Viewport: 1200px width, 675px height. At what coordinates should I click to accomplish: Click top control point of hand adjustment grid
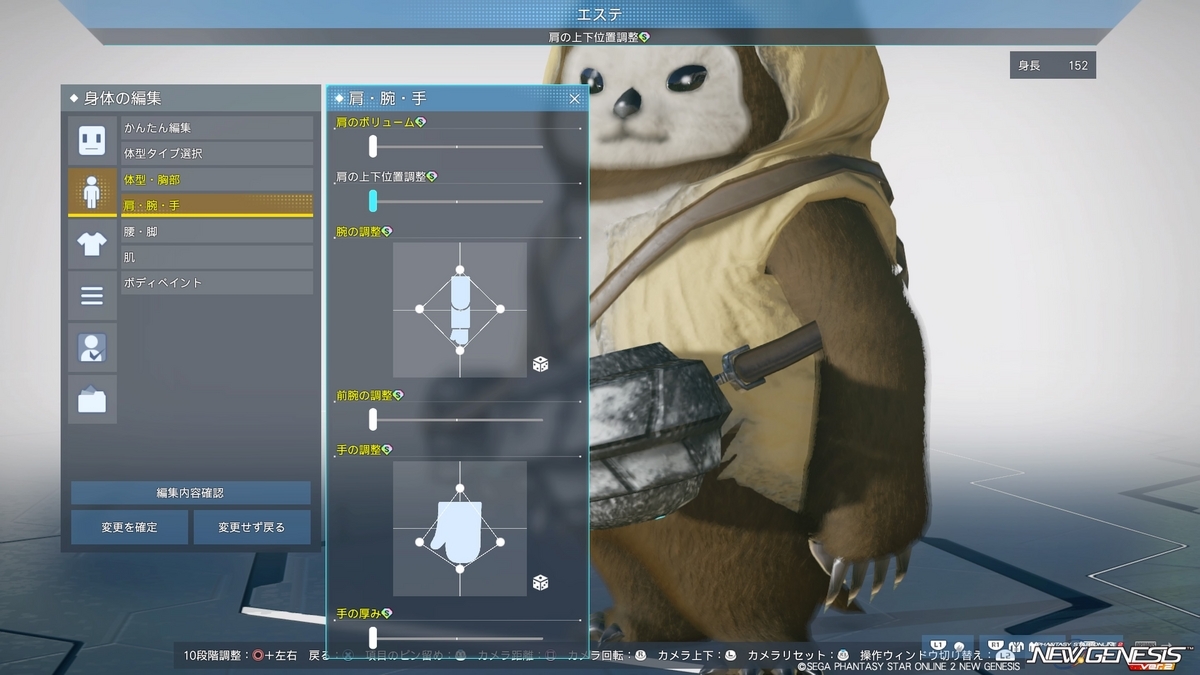(x=460, y=488)
